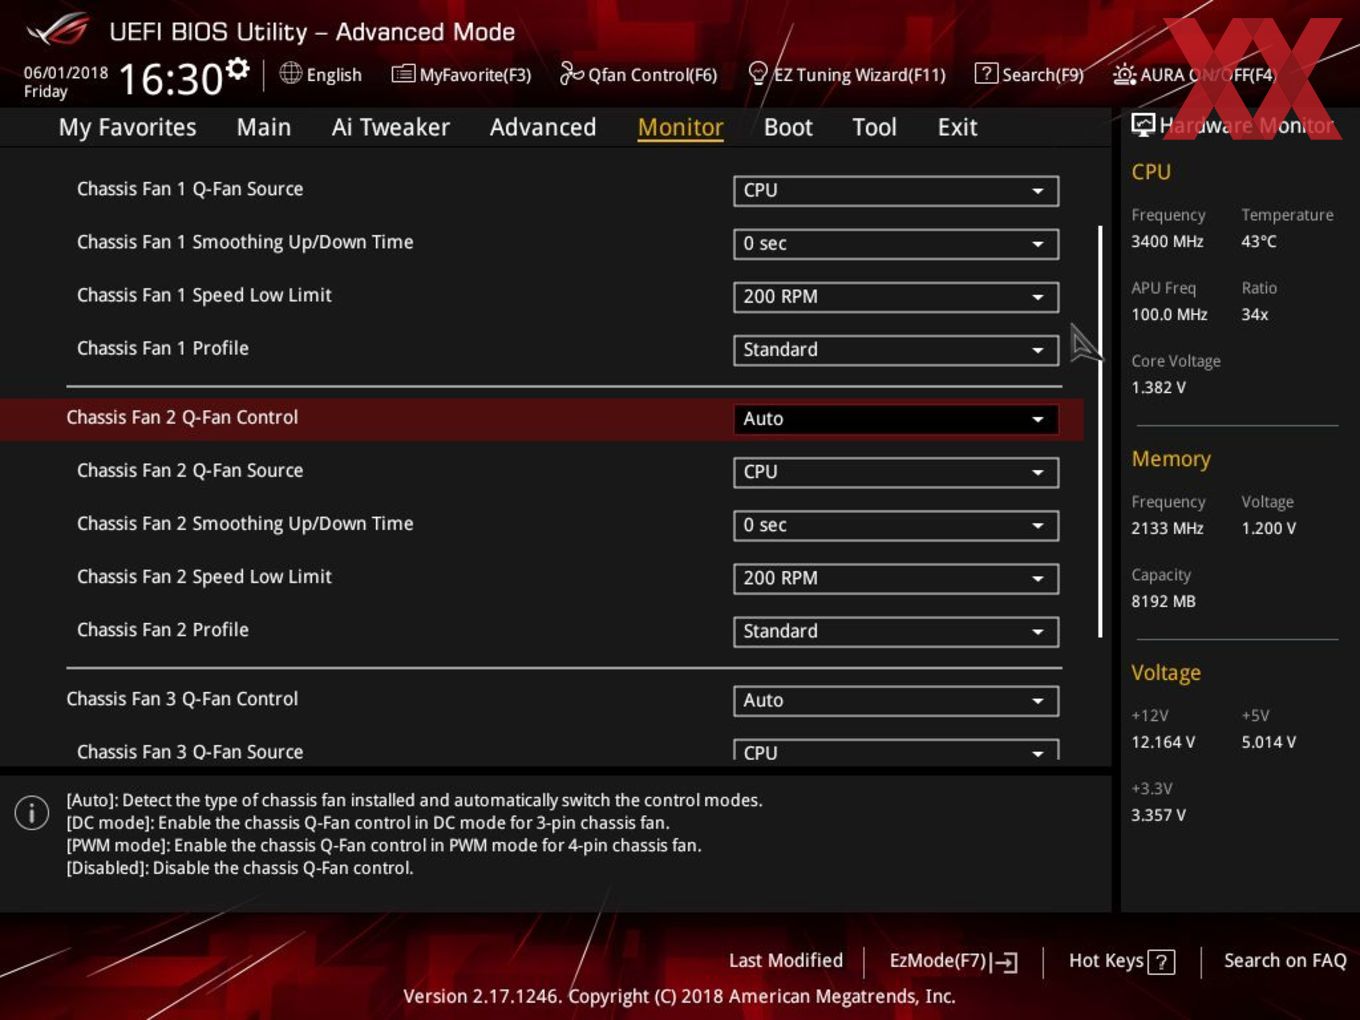This screenshot has width=1360, height=1020.
Task: Click the EZ Tuning Wizard bulb icon
Action: [758, 73]
